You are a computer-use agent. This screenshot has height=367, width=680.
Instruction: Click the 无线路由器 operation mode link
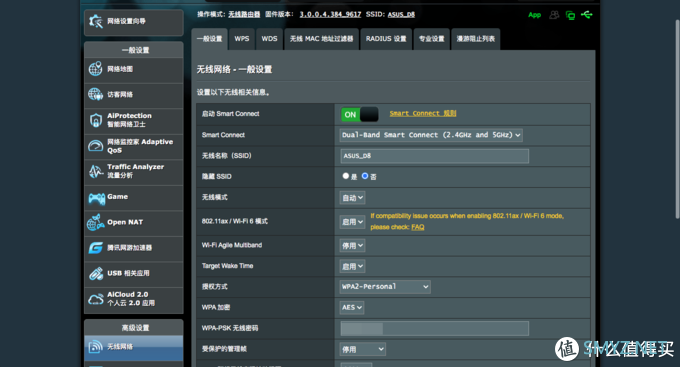244,14
